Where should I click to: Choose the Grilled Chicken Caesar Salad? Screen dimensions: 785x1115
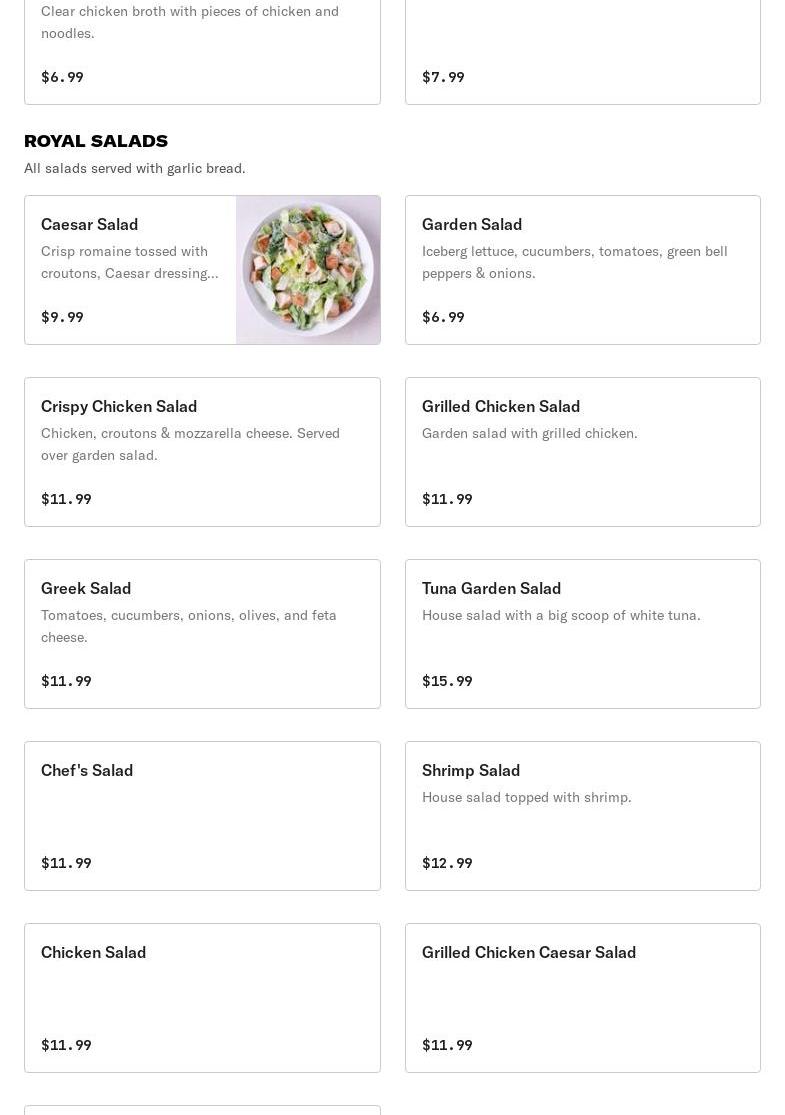(582, 998)
